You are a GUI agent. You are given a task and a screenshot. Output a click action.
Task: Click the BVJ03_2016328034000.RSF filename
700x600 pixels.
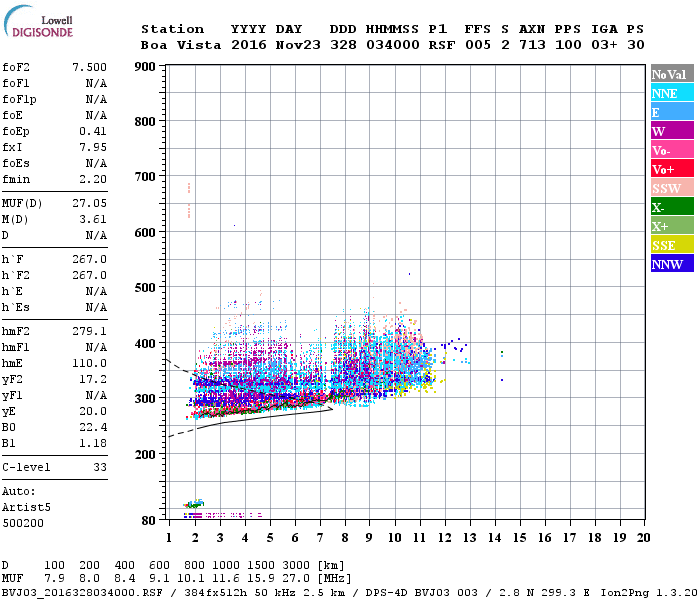[x=82, y=593]
